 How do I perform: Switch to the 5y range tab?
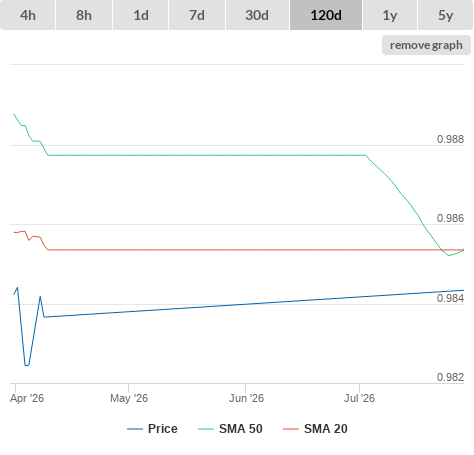(x=446, y=15)
